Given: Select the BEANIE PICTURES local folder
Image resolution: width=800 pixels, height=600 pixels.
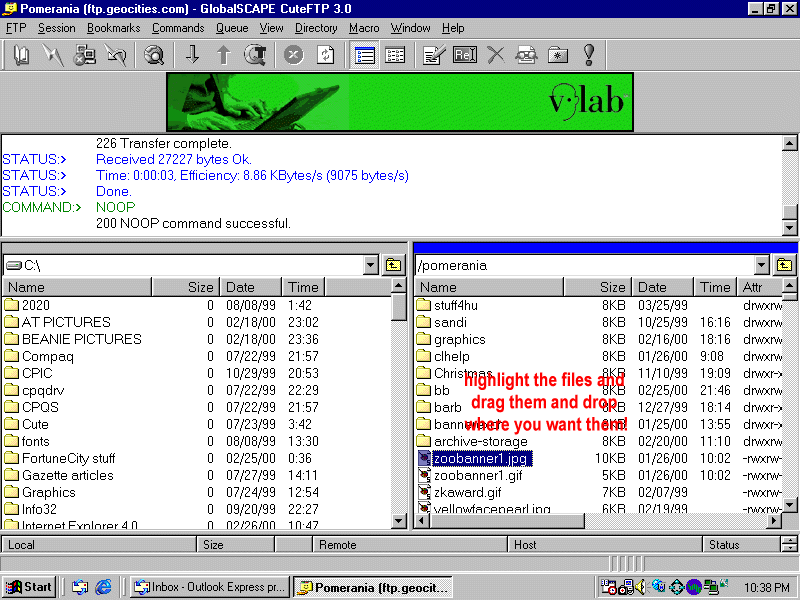Looking at the screenshot, I should click(81, 339).
